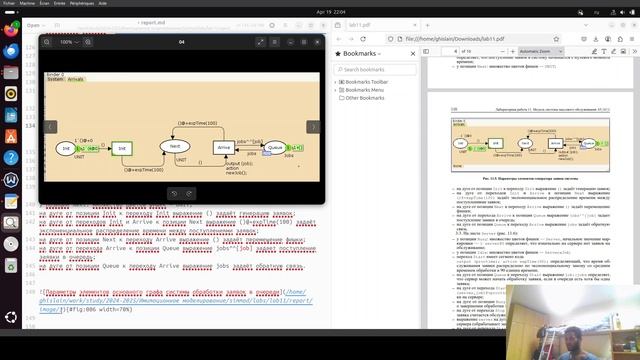Click new document icon in text editor
This screenshot has width=640, height=360.
(57, 25)
